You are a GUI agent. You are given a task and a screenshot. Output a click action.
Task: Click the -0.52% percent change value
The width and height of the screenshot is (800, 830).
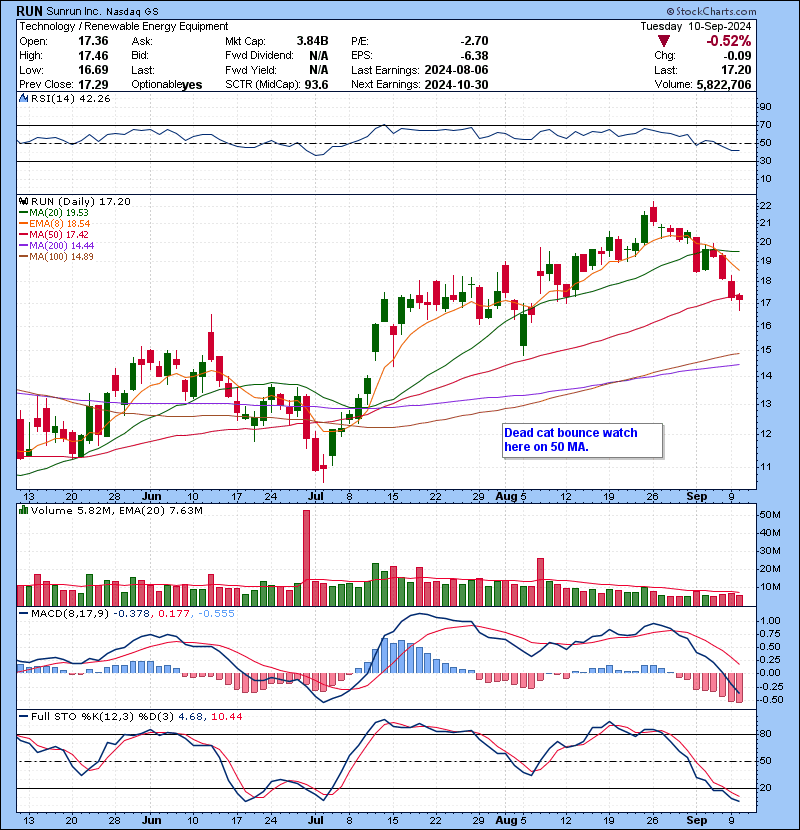729,41
